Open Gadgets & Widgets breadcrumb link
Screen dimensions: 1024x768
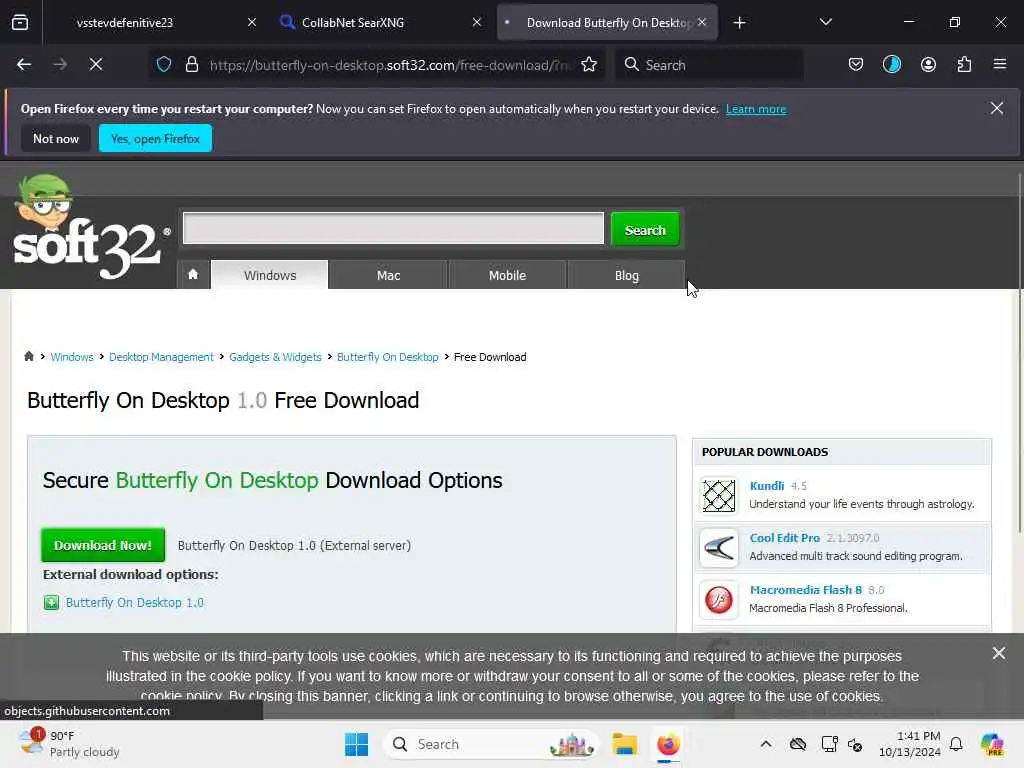275,357
